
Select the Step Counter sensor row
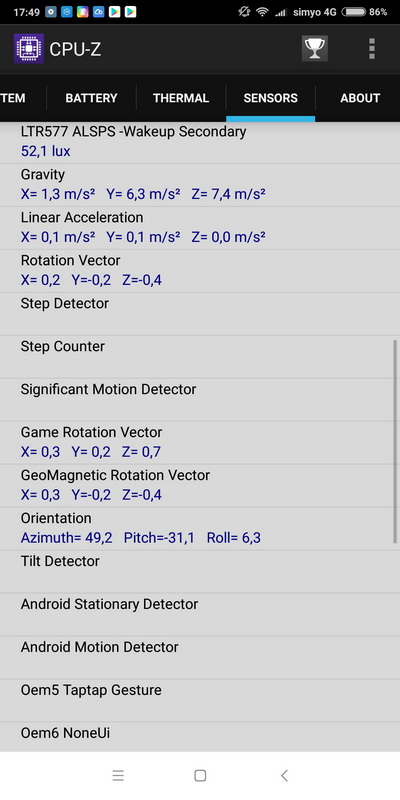[200, 357]
